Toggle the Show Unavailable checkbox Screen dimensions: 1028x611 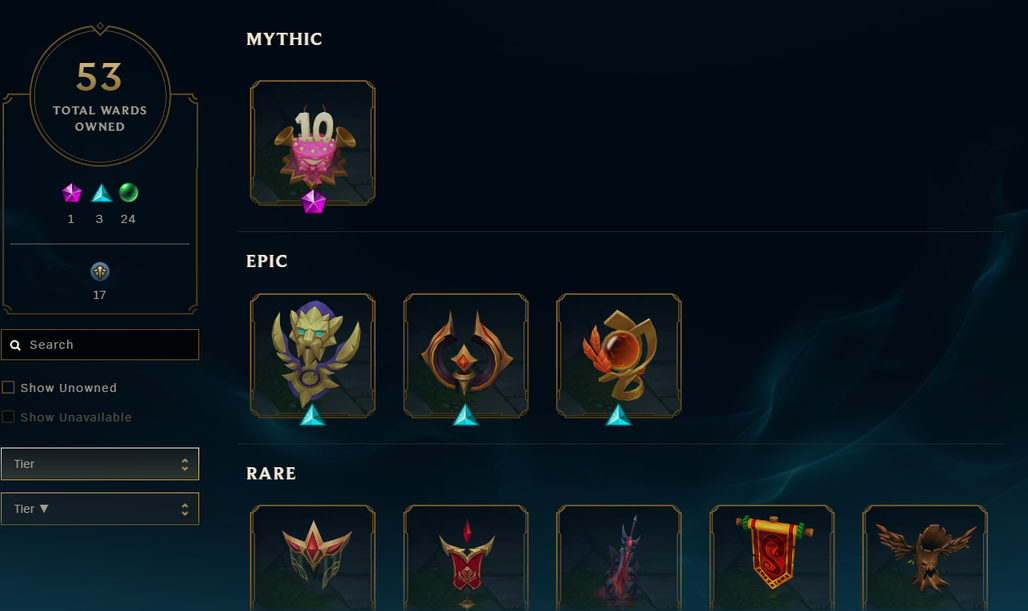point(9,417)
